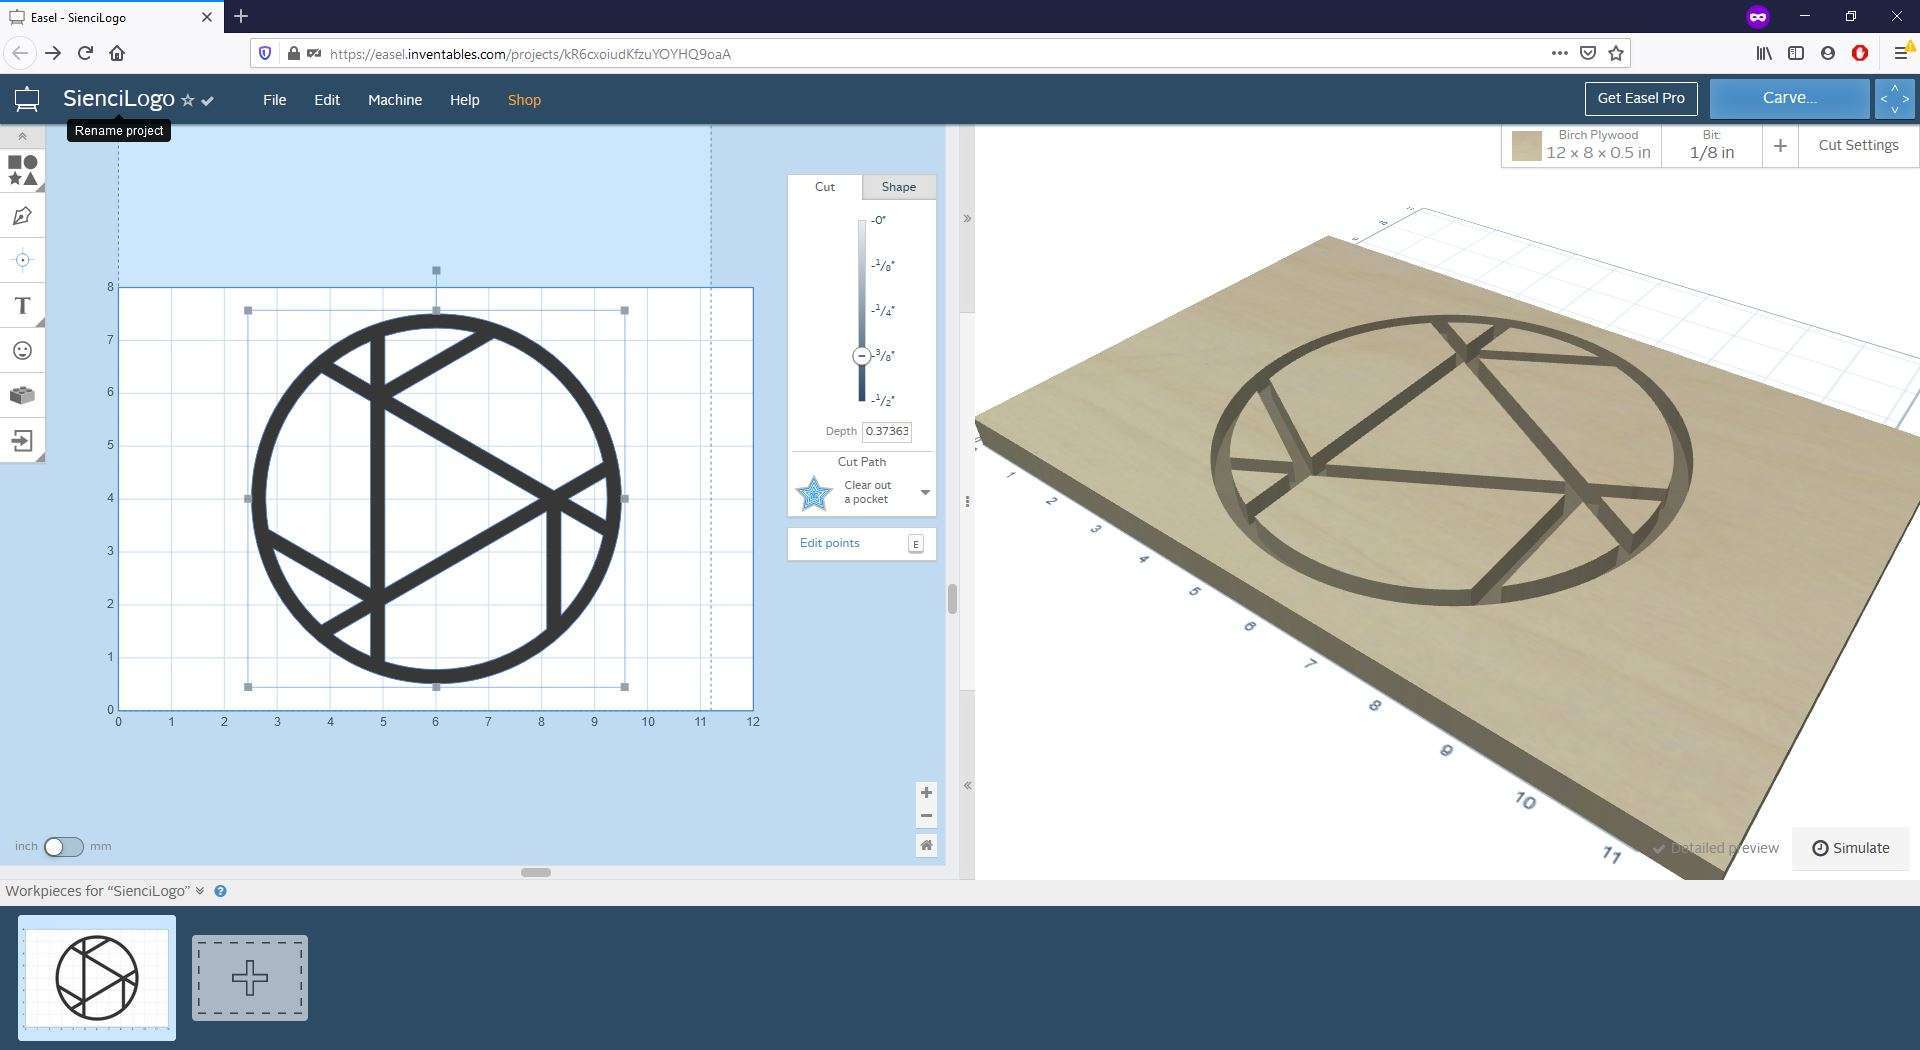Click the cut depth slider handle
Viewport: 1920px width, 1050px height.
[861, 356]
